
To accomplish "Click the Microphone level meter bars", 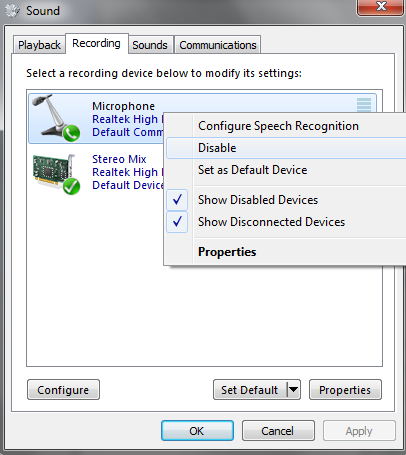I will (364, 105).
